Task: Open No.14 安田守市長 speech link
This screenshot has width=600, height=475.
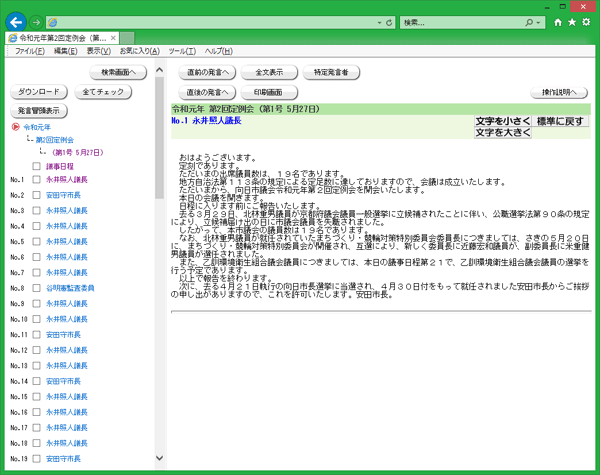Action: click(x=63, y=381)
